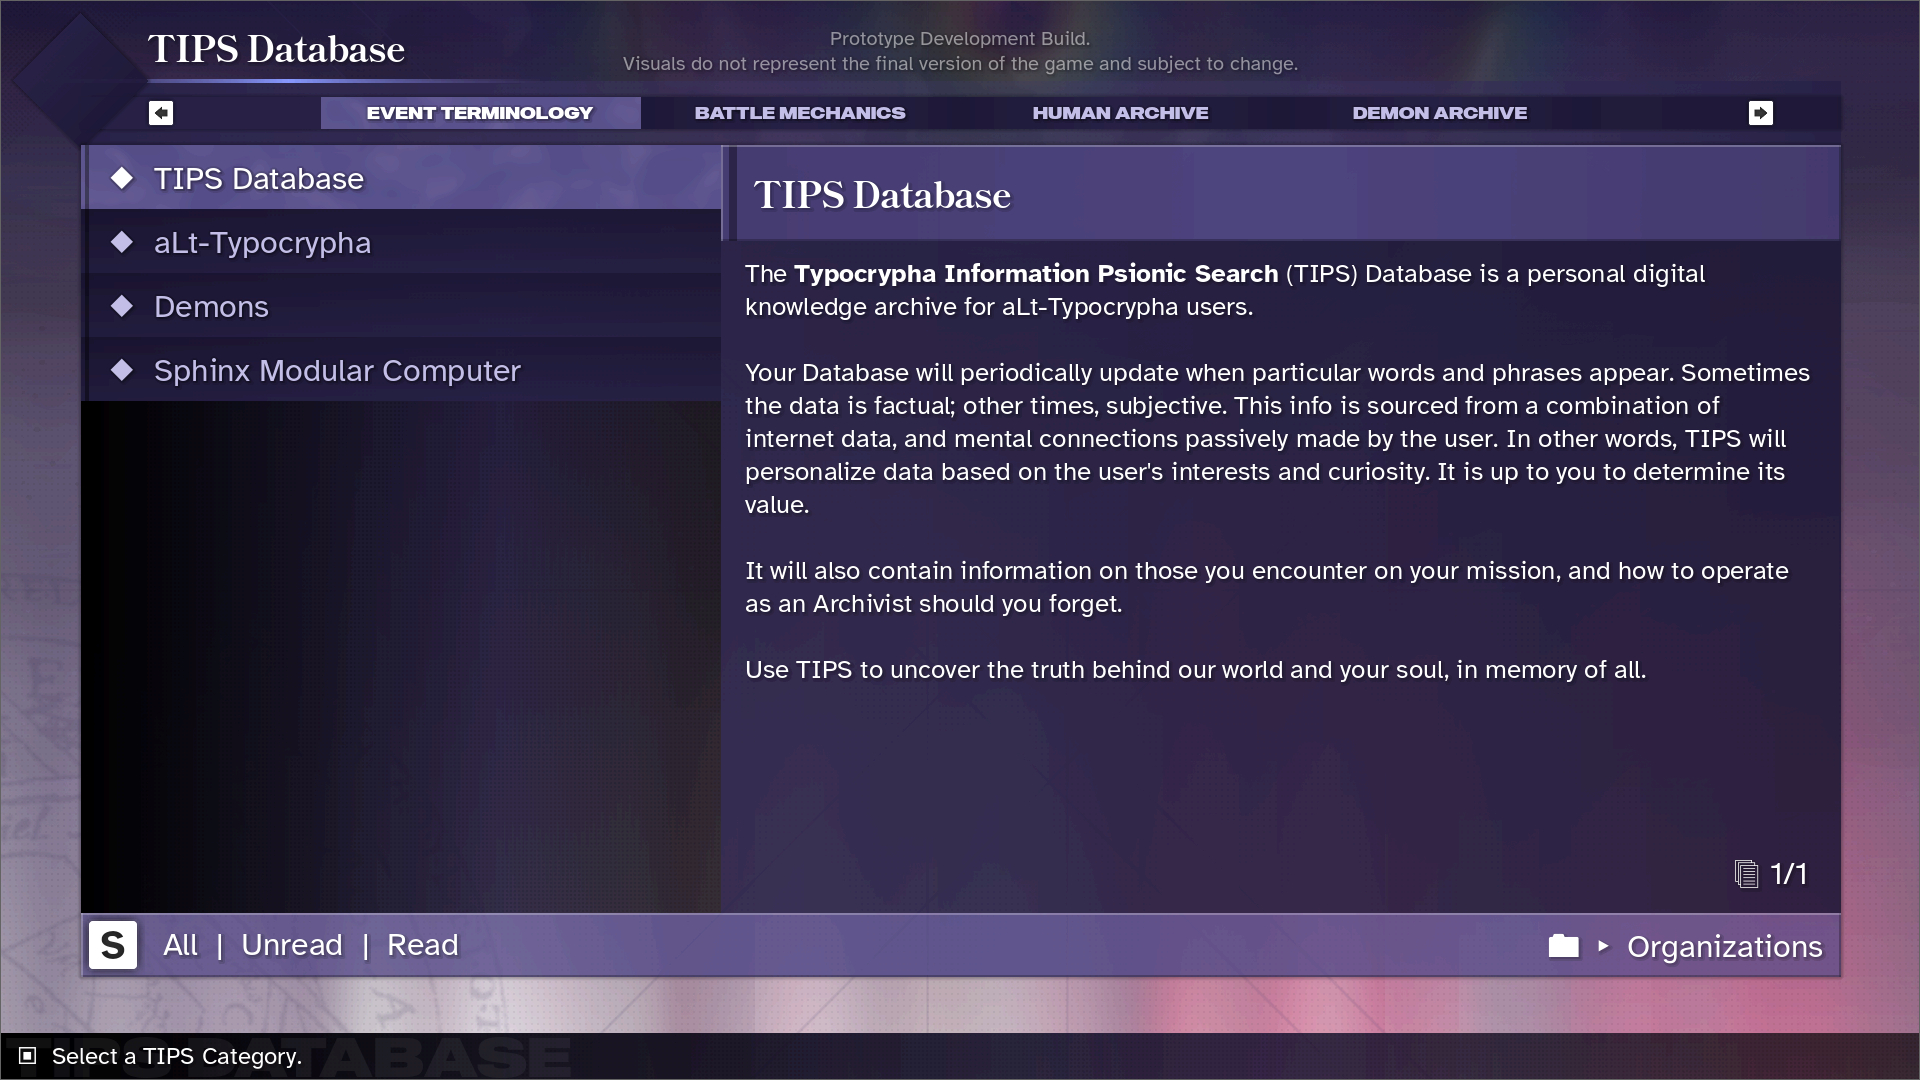Click the S key search icon
1920x1080 pixels.
tap(113, 945)
